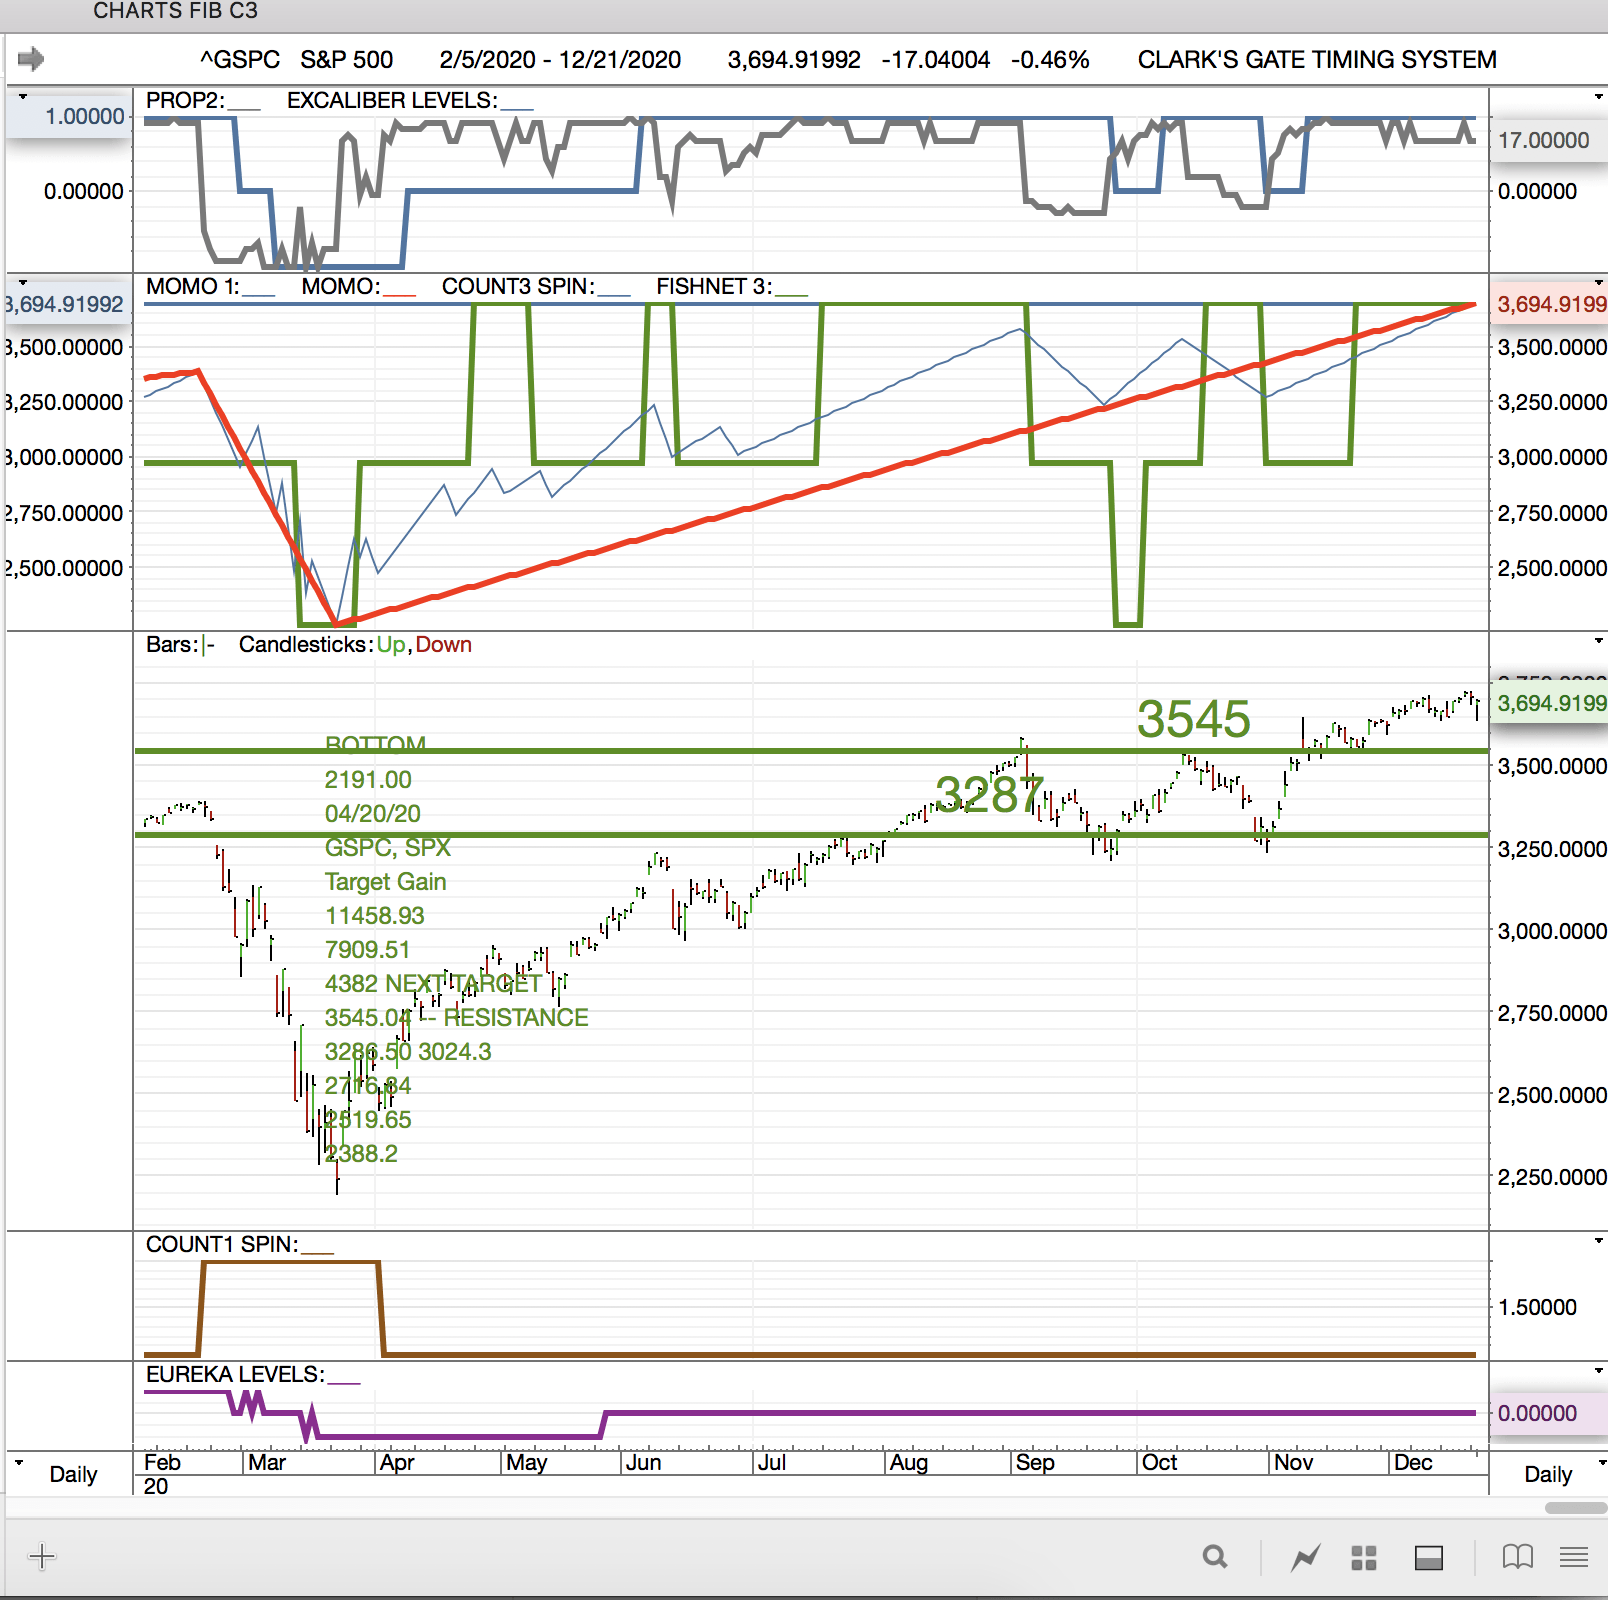Click the Dec month marker on time axis

coord(1413,1462)
